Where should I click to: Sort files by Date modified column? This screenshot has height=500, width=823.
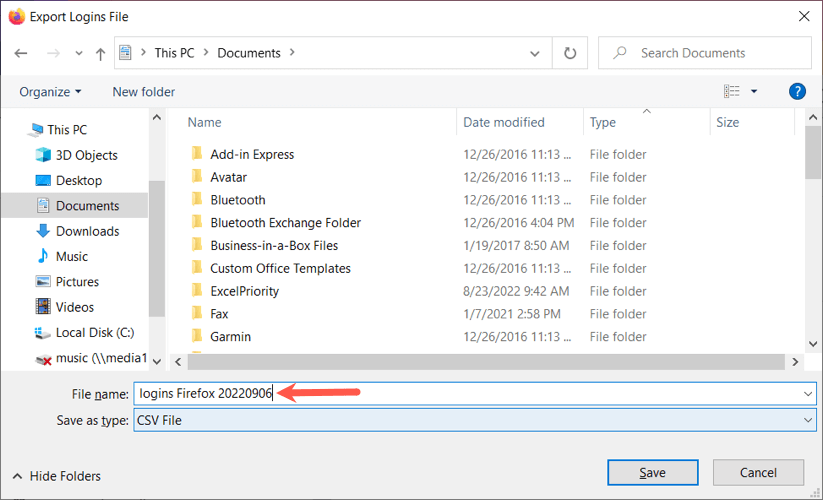click(504, 122)
